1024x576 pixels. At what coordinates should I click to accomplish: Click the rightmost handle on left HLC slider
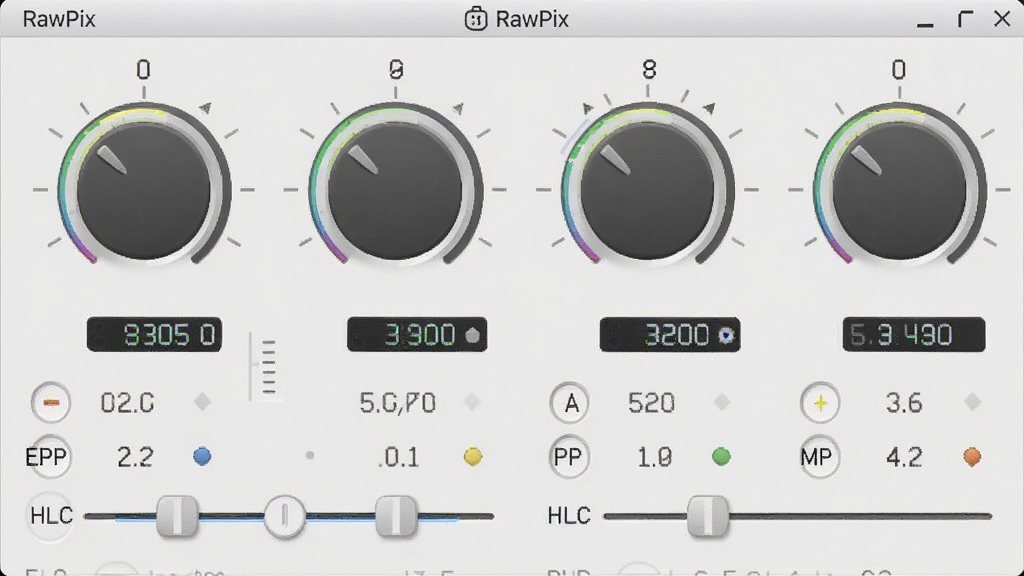point(396,516)
